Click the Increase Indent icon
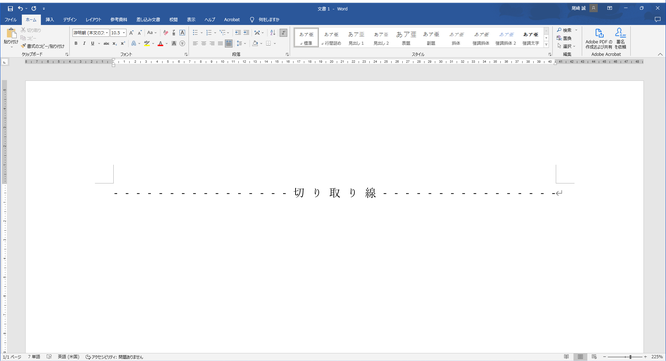Image resolution: width=666 pixels, height=361 pixels. click(246, 33)
